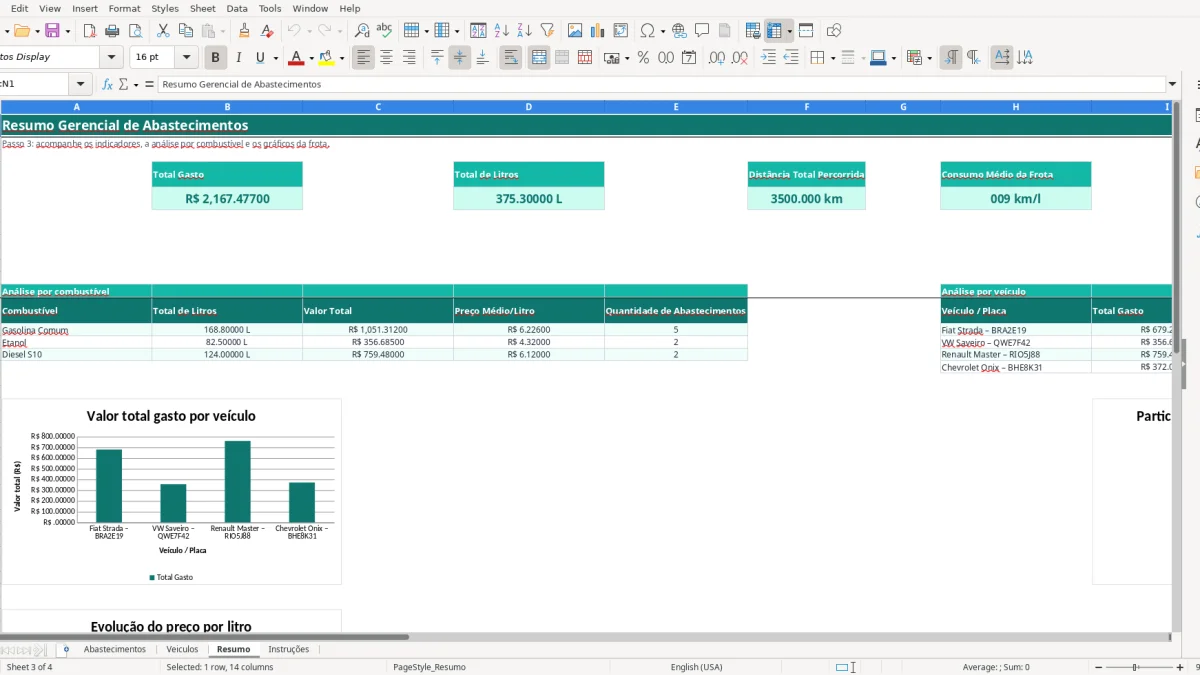Expand the Name Box dropdown
1200x675 pixels.
(x=81, y=85)
